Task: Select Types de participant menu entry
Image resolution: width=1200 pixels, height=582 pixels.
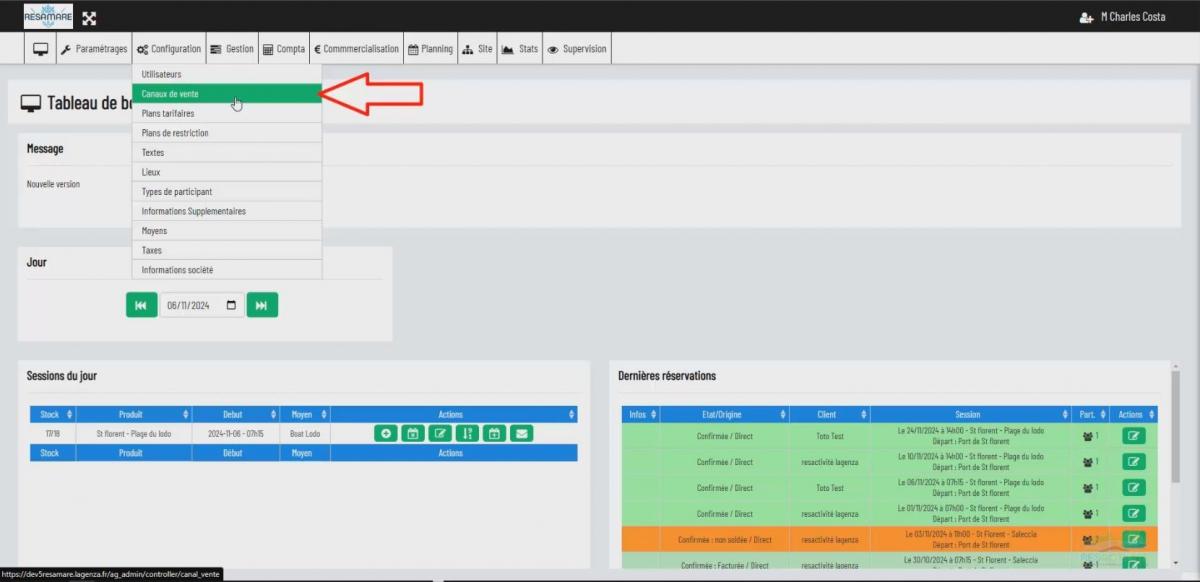Action: (x=227, y=192)
